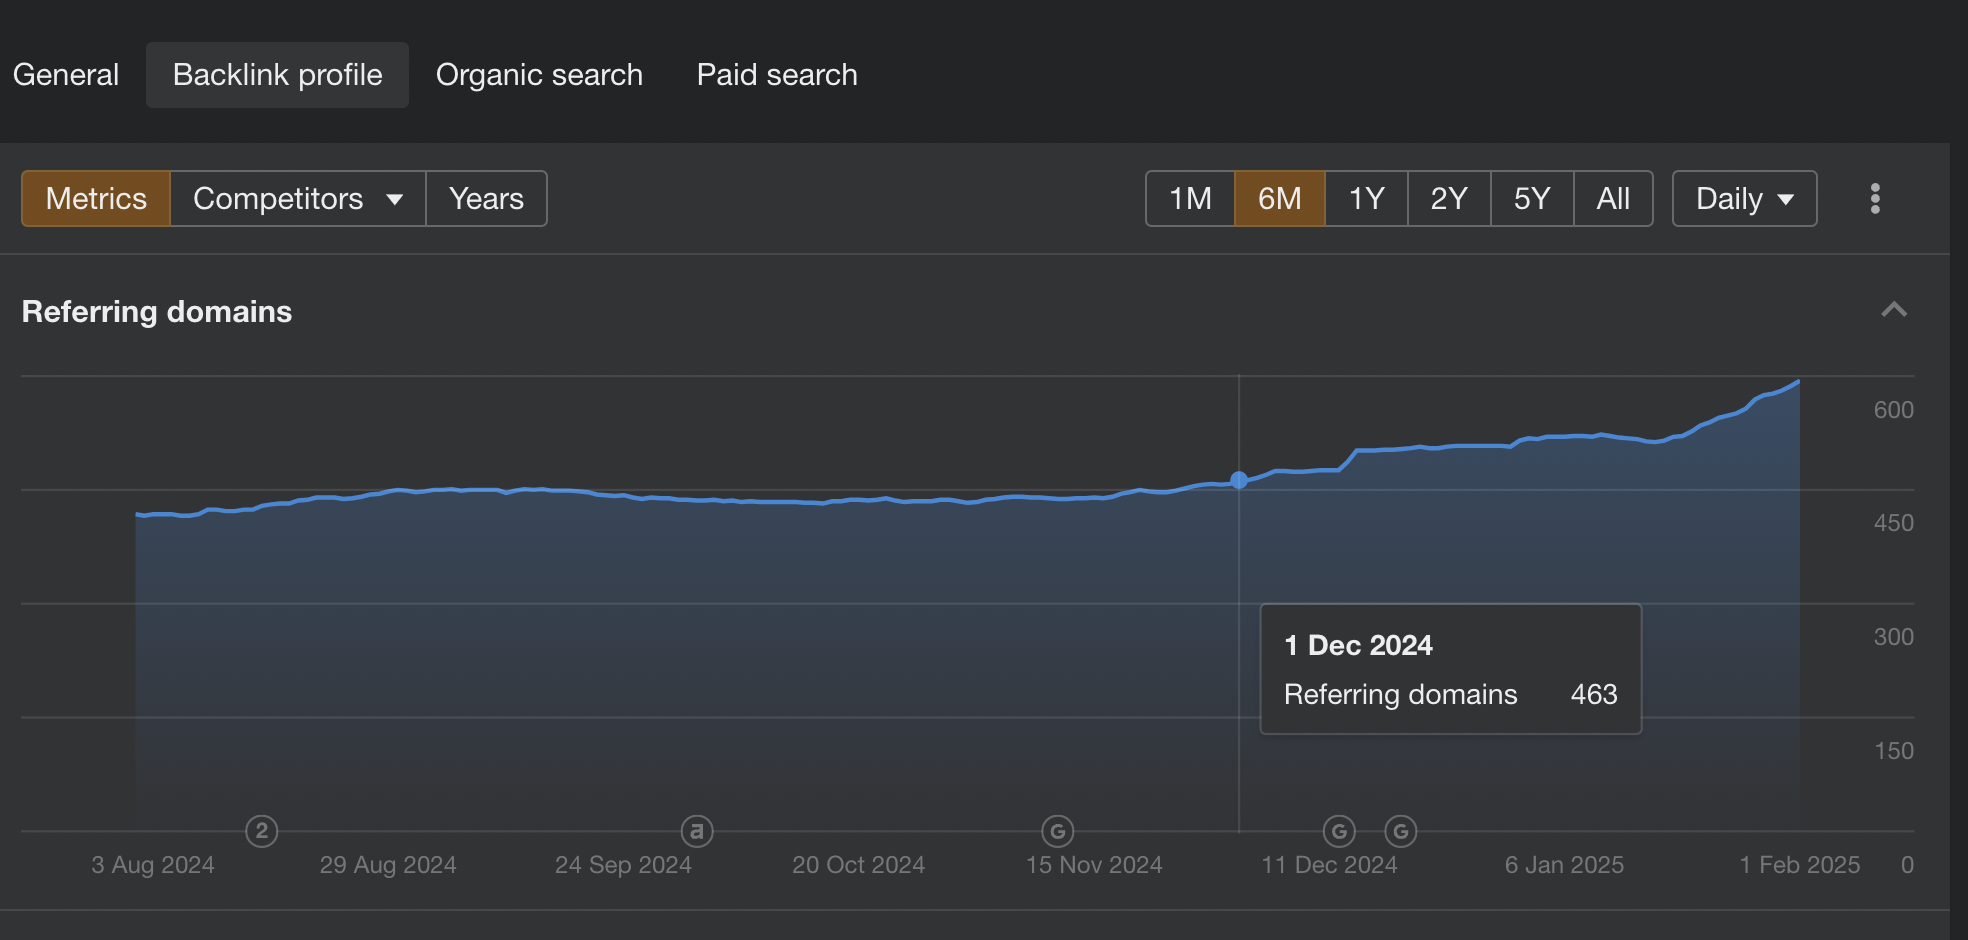Select the Metrics view button

point(96,198)
